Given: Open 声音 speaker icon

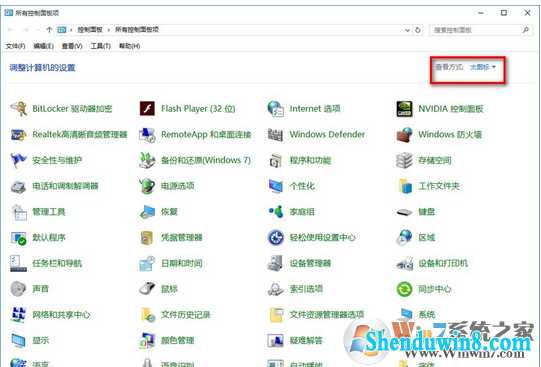Looking at the screenshot, I should tap(18, 289).
